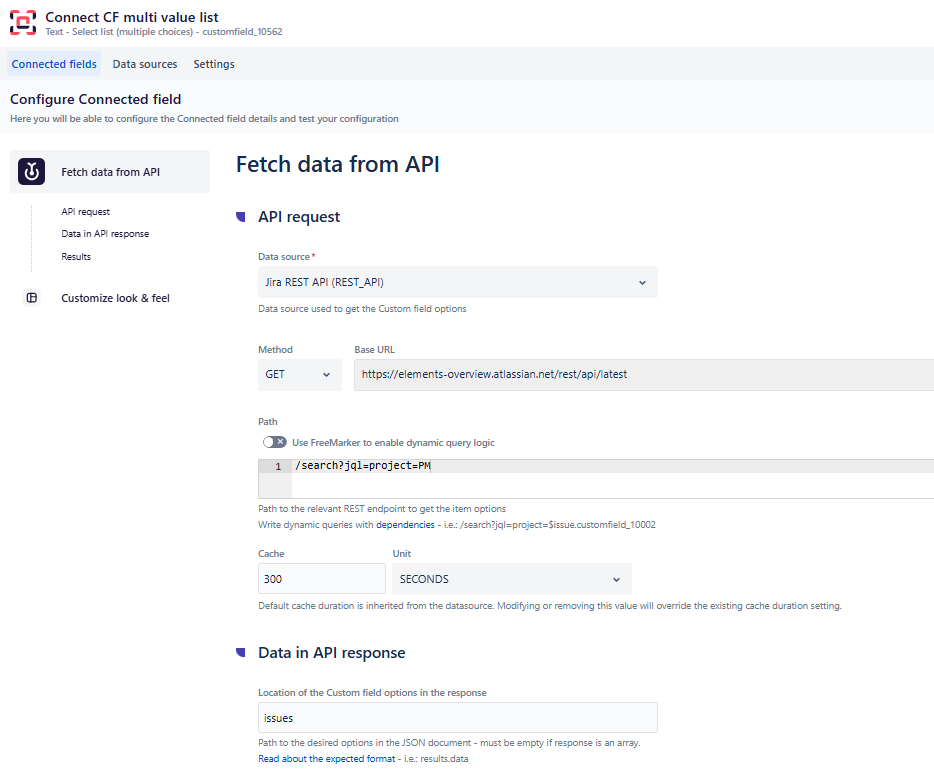Click the Cache value input field
934x784 pixels.
(x=321, y=578)
